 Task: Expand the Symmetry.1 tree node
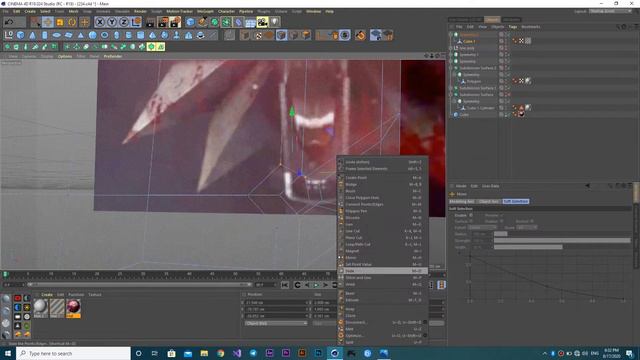(x=451, y=55)
